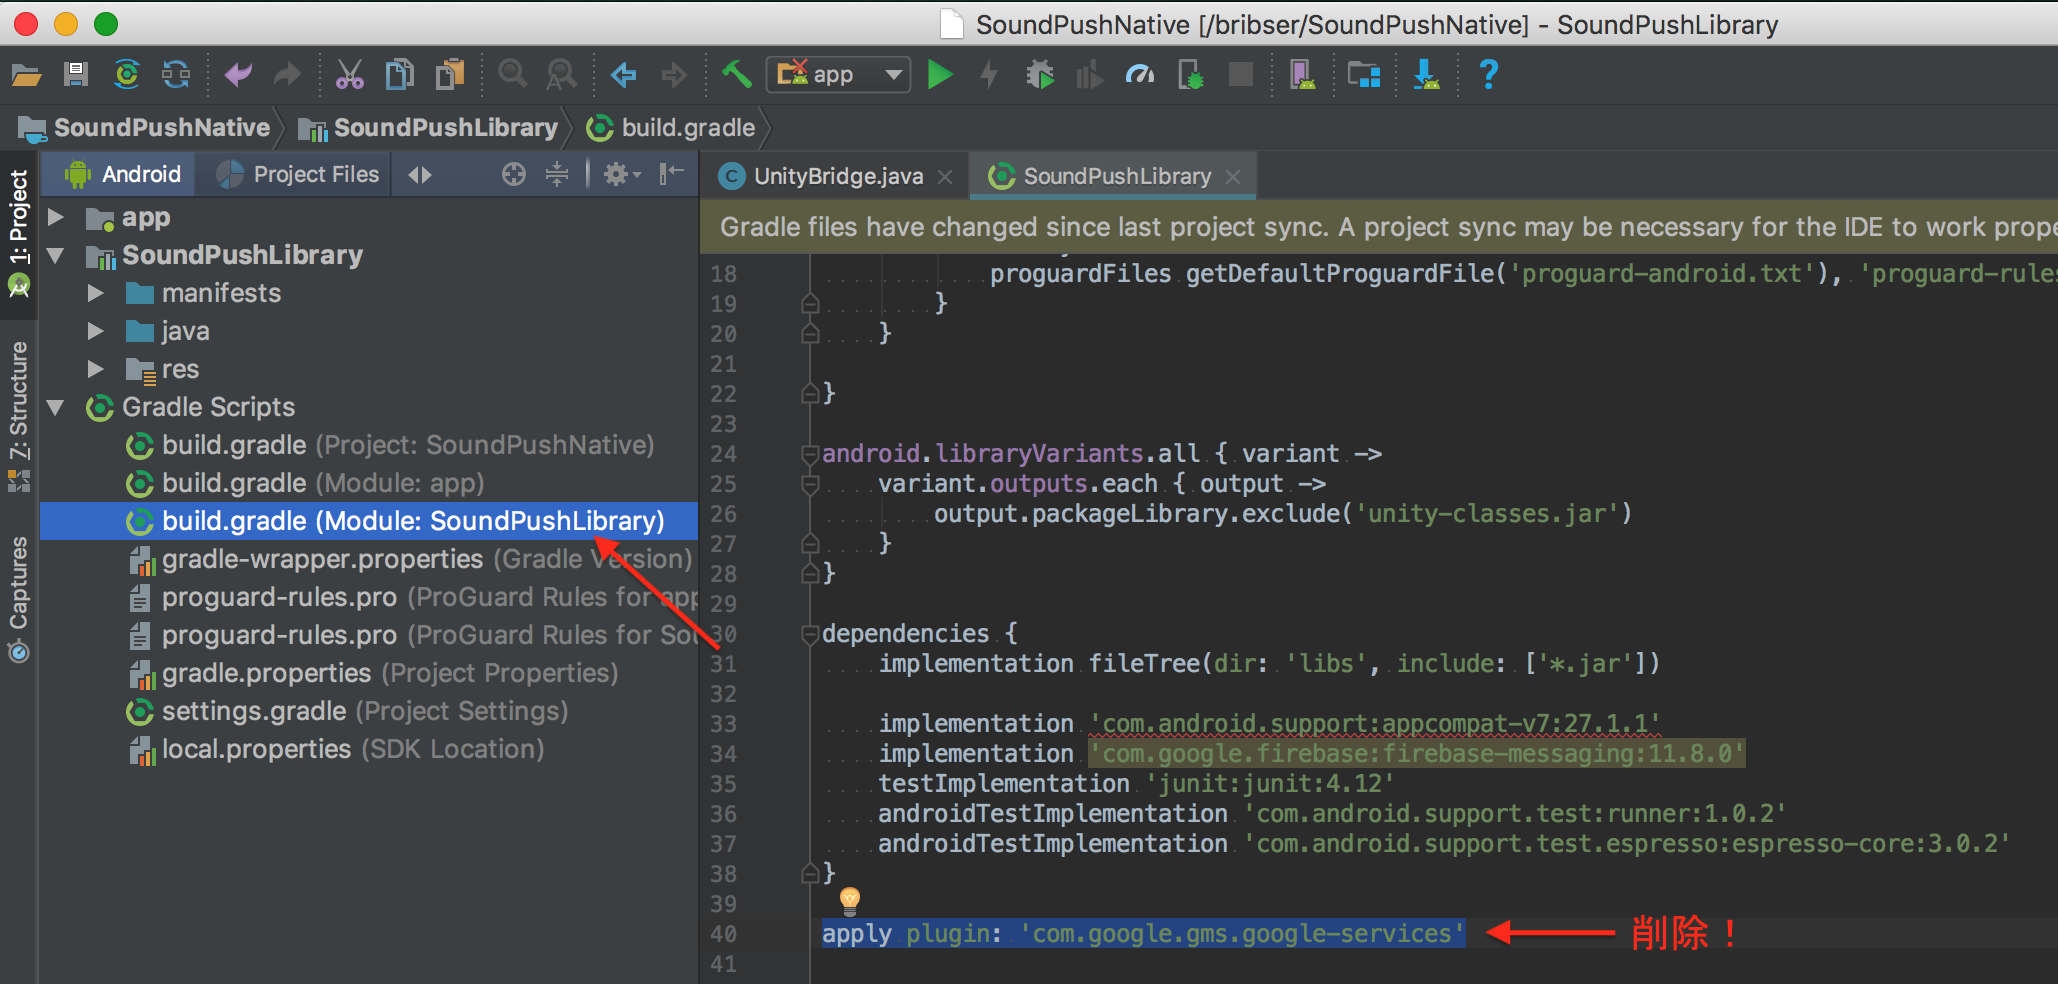2058x984 pixels.
Task: Open Project Structure toolbar icon
Action: click(x=1364, y=75)
